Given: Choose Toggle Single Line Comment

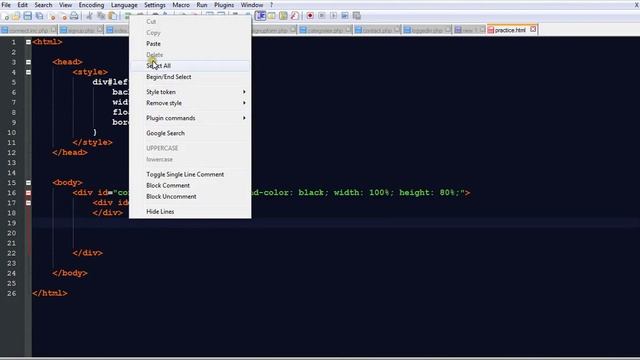Looking at the screenshot, I should click(x=190, y=175).
